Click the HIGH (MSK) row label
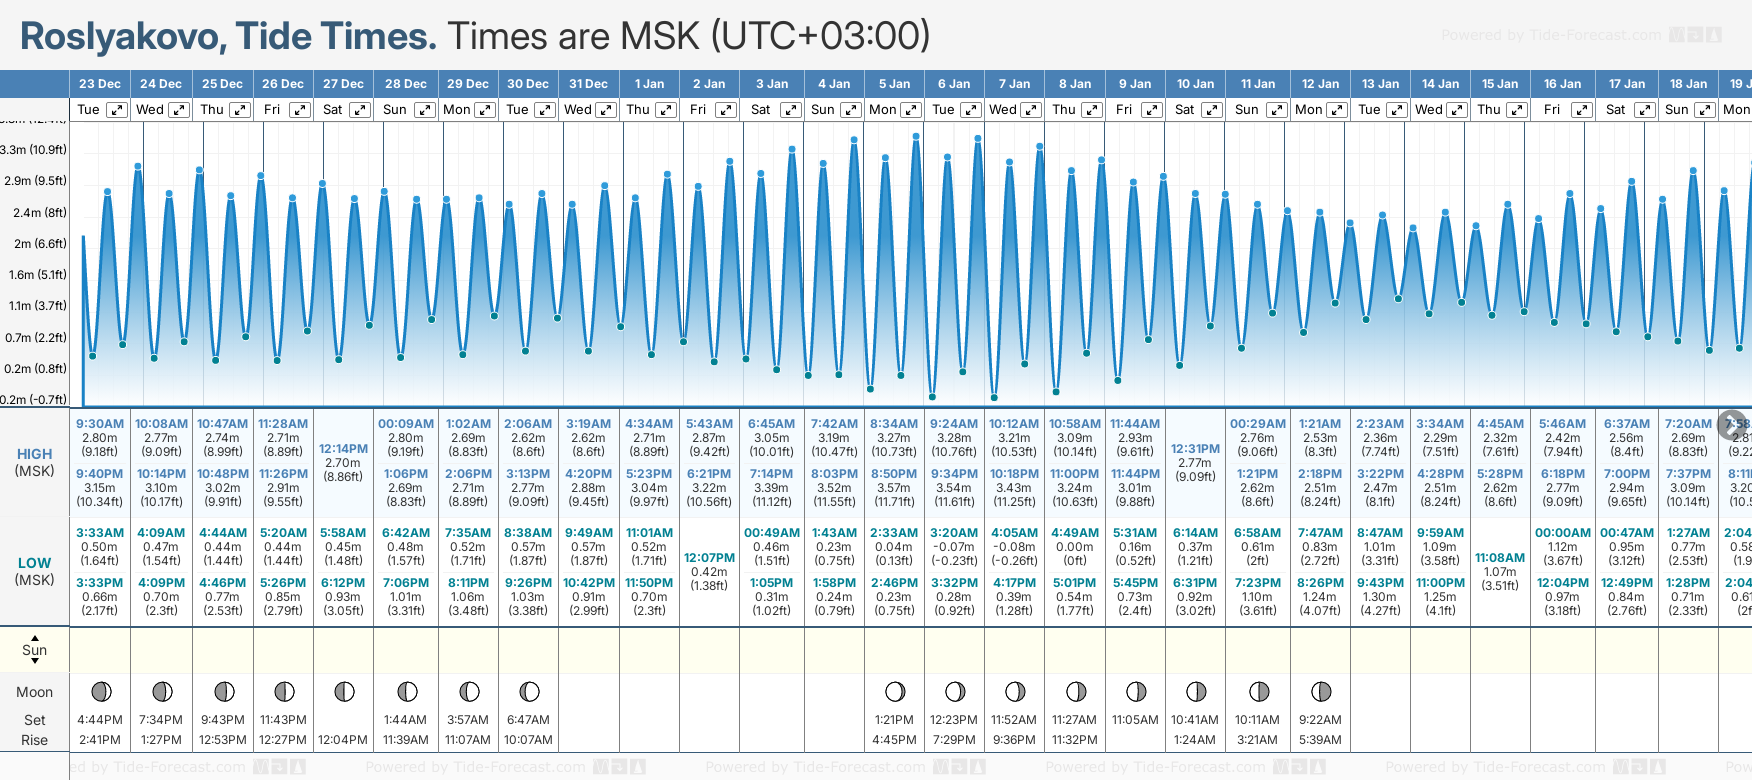 point(34,462)
